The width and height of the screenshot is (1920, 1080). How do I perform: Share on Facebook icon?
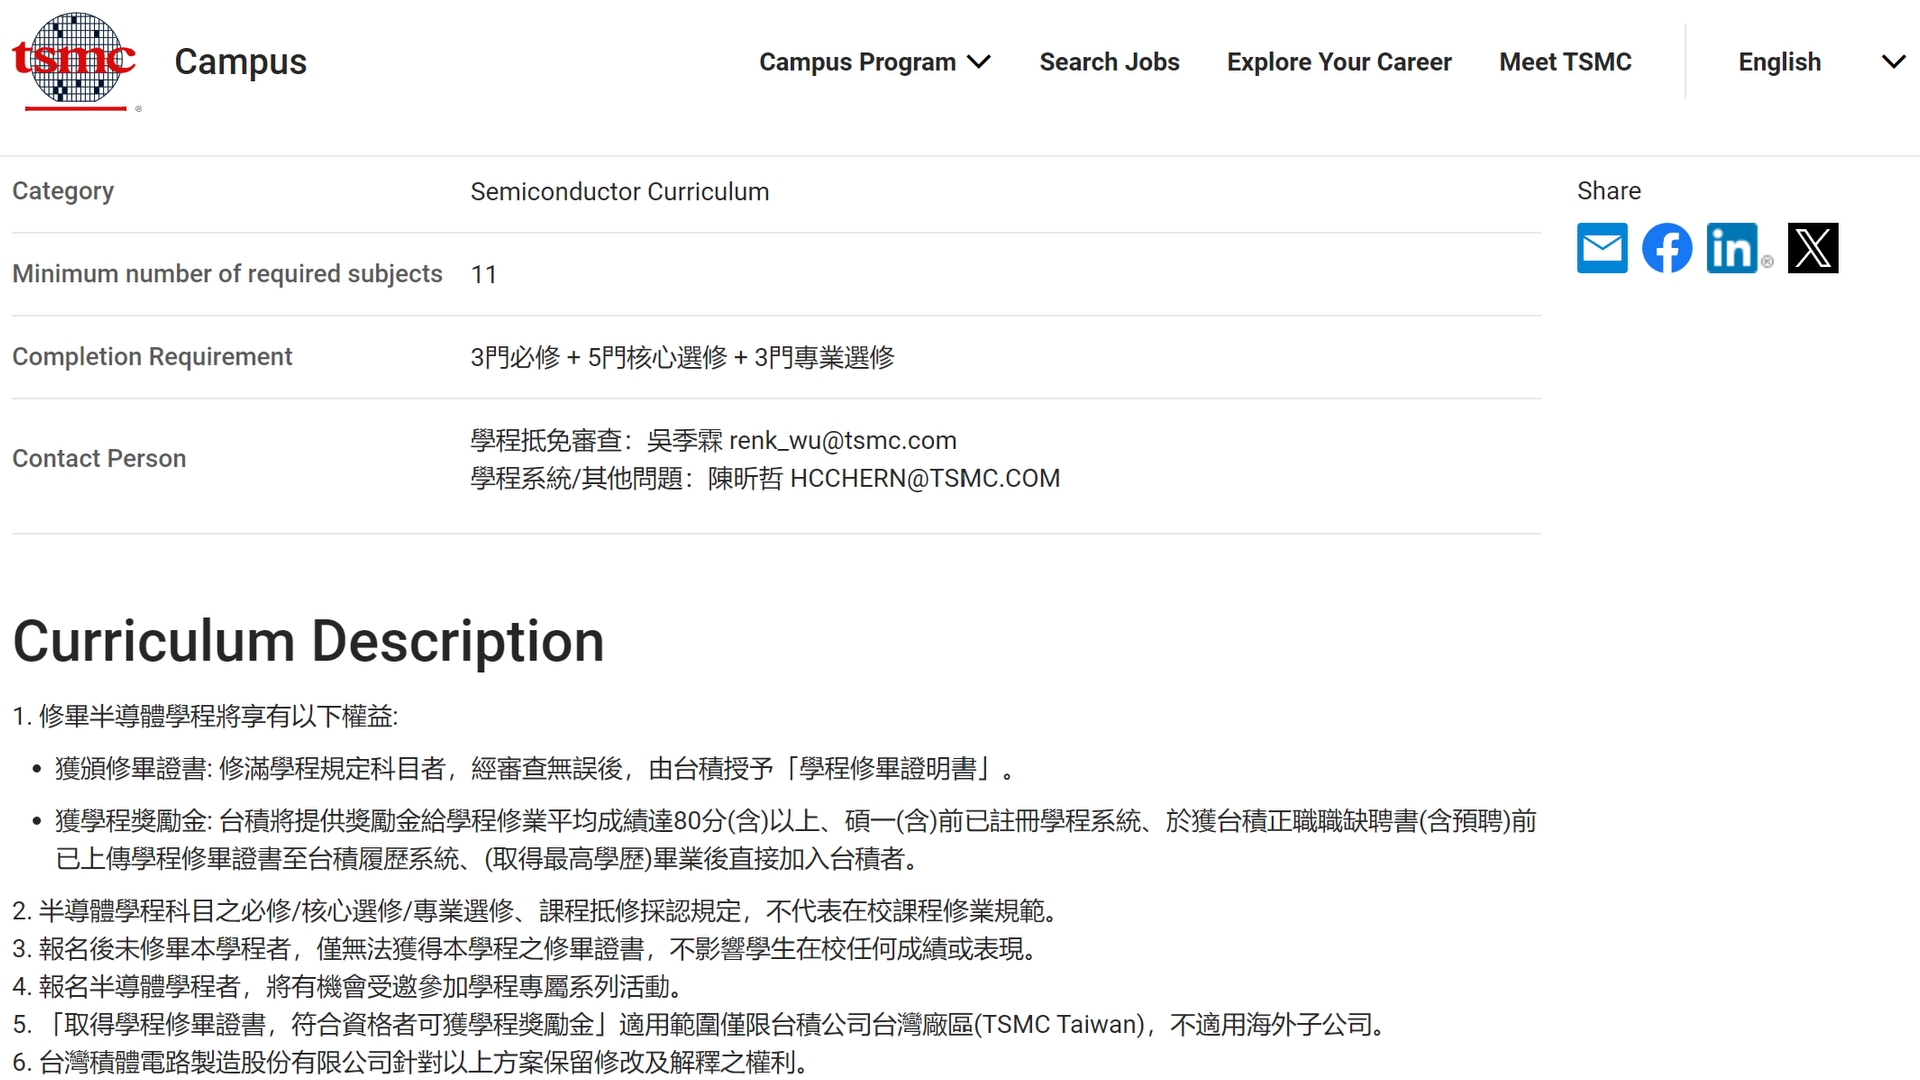click(1667, 248)
